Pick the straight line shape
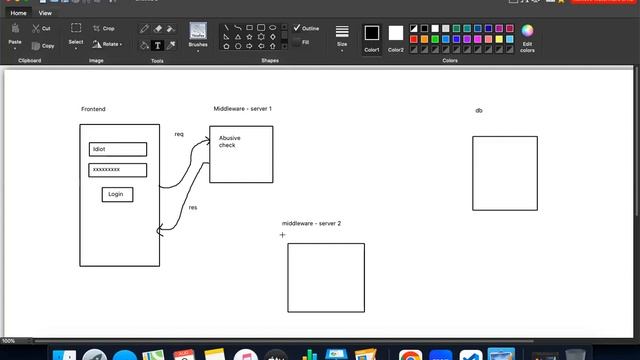Screen dimensions: 640x360 click(x=226, y=28)
